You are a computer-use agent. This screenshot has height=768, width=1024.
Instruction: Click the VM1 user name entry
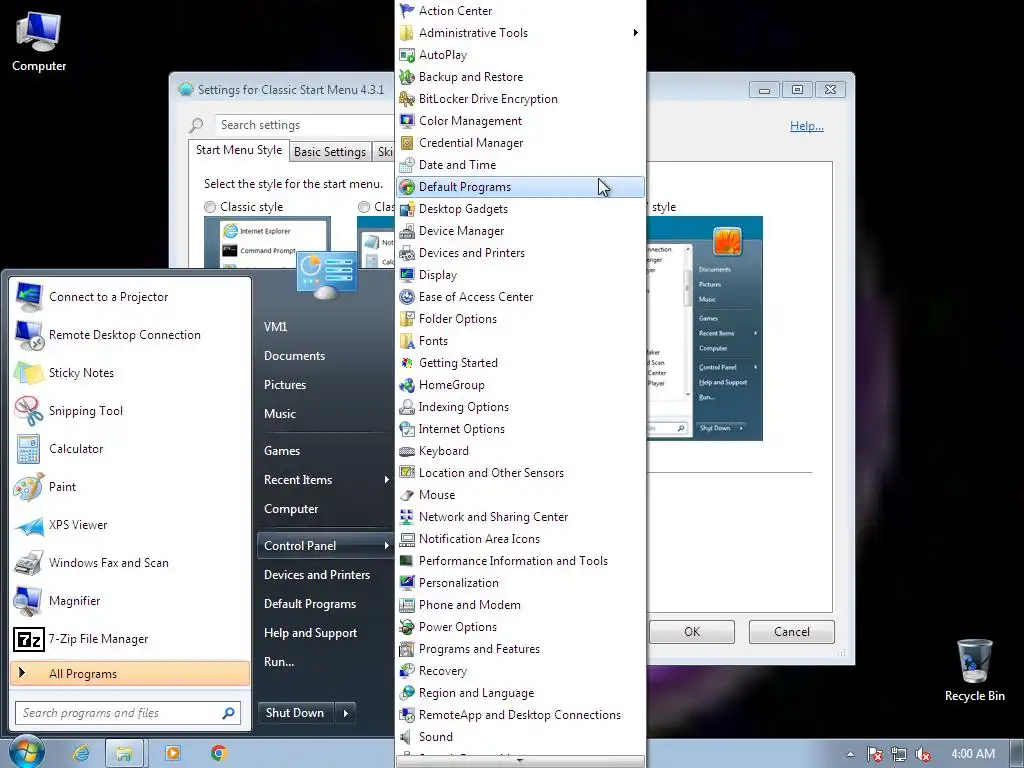pos(276,327)
